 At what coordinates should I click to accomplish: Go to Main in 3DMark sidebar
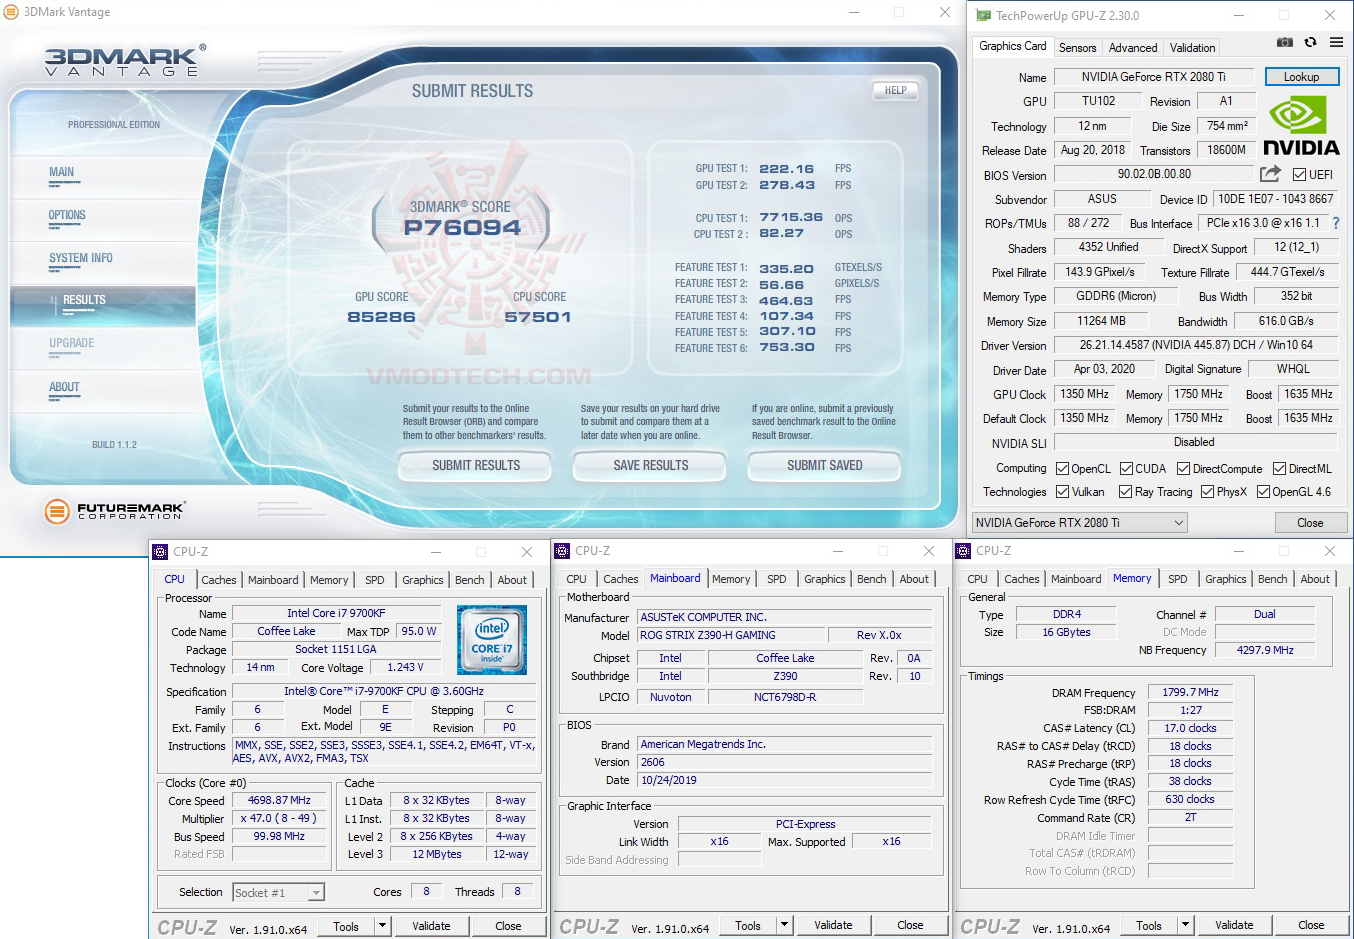coord(62,173)
